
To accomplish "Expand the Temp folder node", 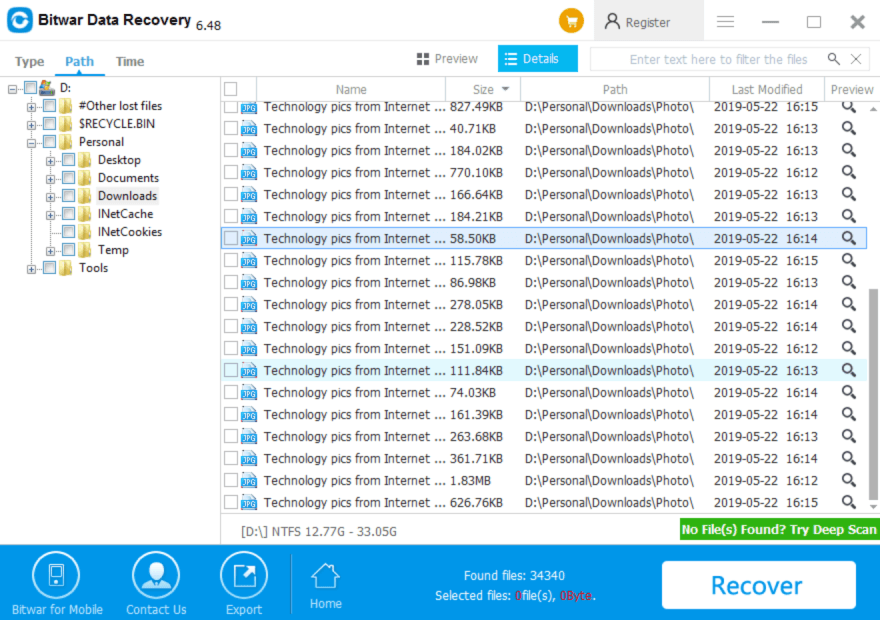I will click(51, 251).
